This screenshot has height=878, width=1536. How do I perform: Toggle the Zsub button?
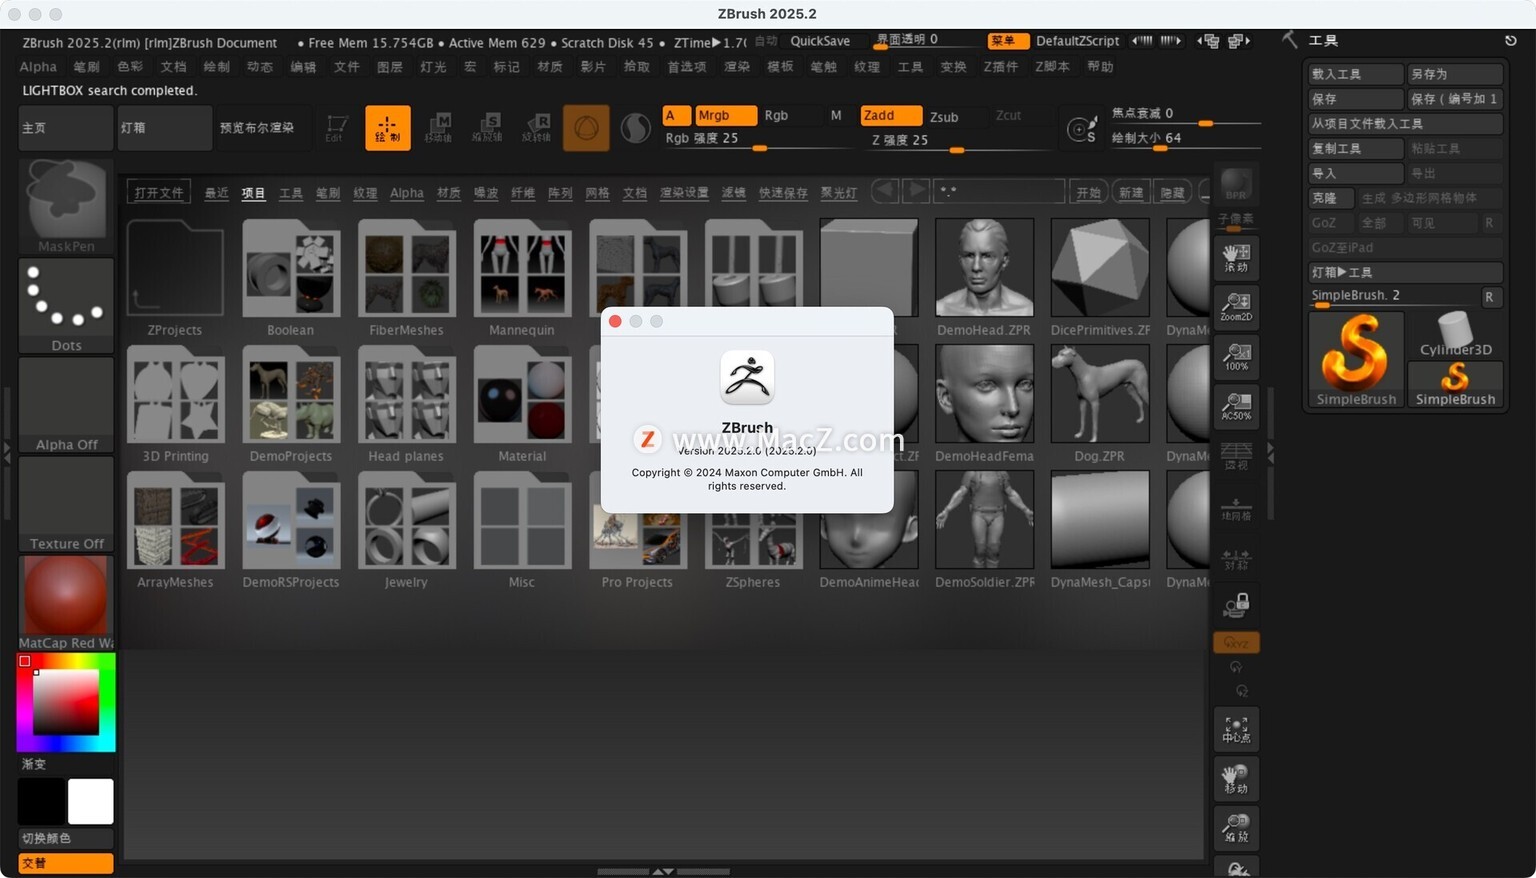[x=944, y=116]
